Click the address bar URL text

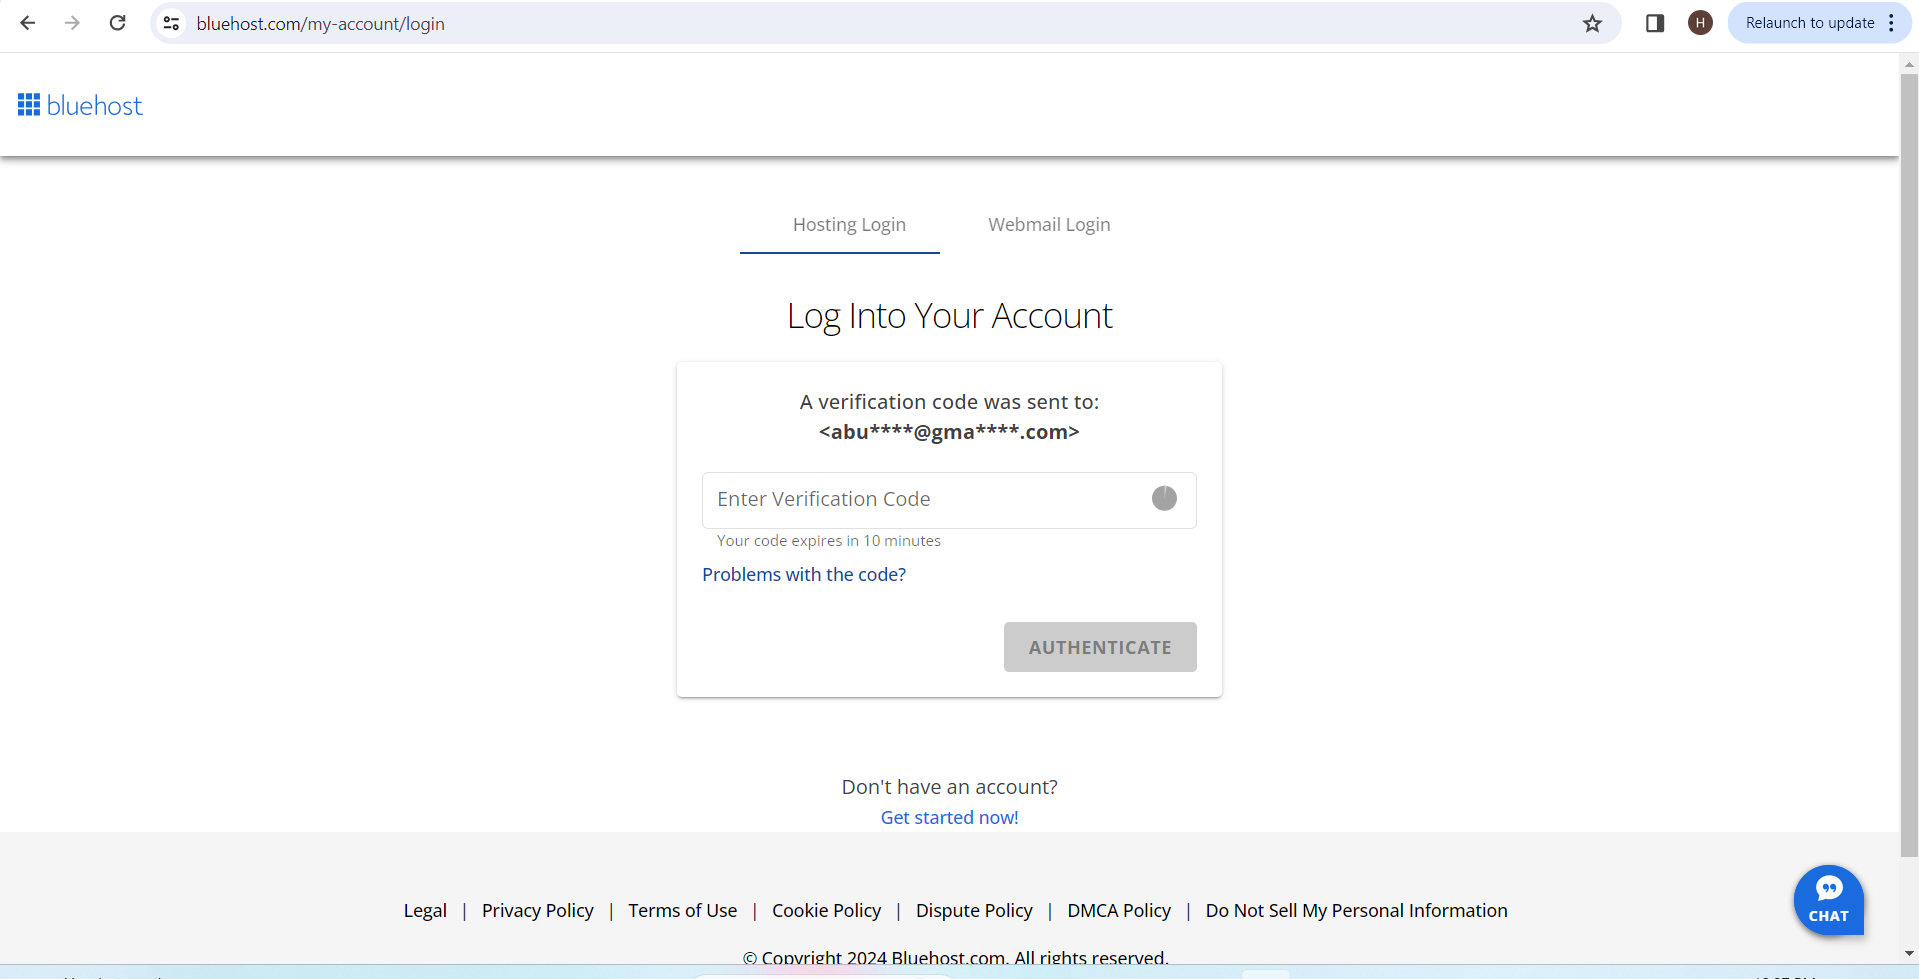[x=320, y=23]
